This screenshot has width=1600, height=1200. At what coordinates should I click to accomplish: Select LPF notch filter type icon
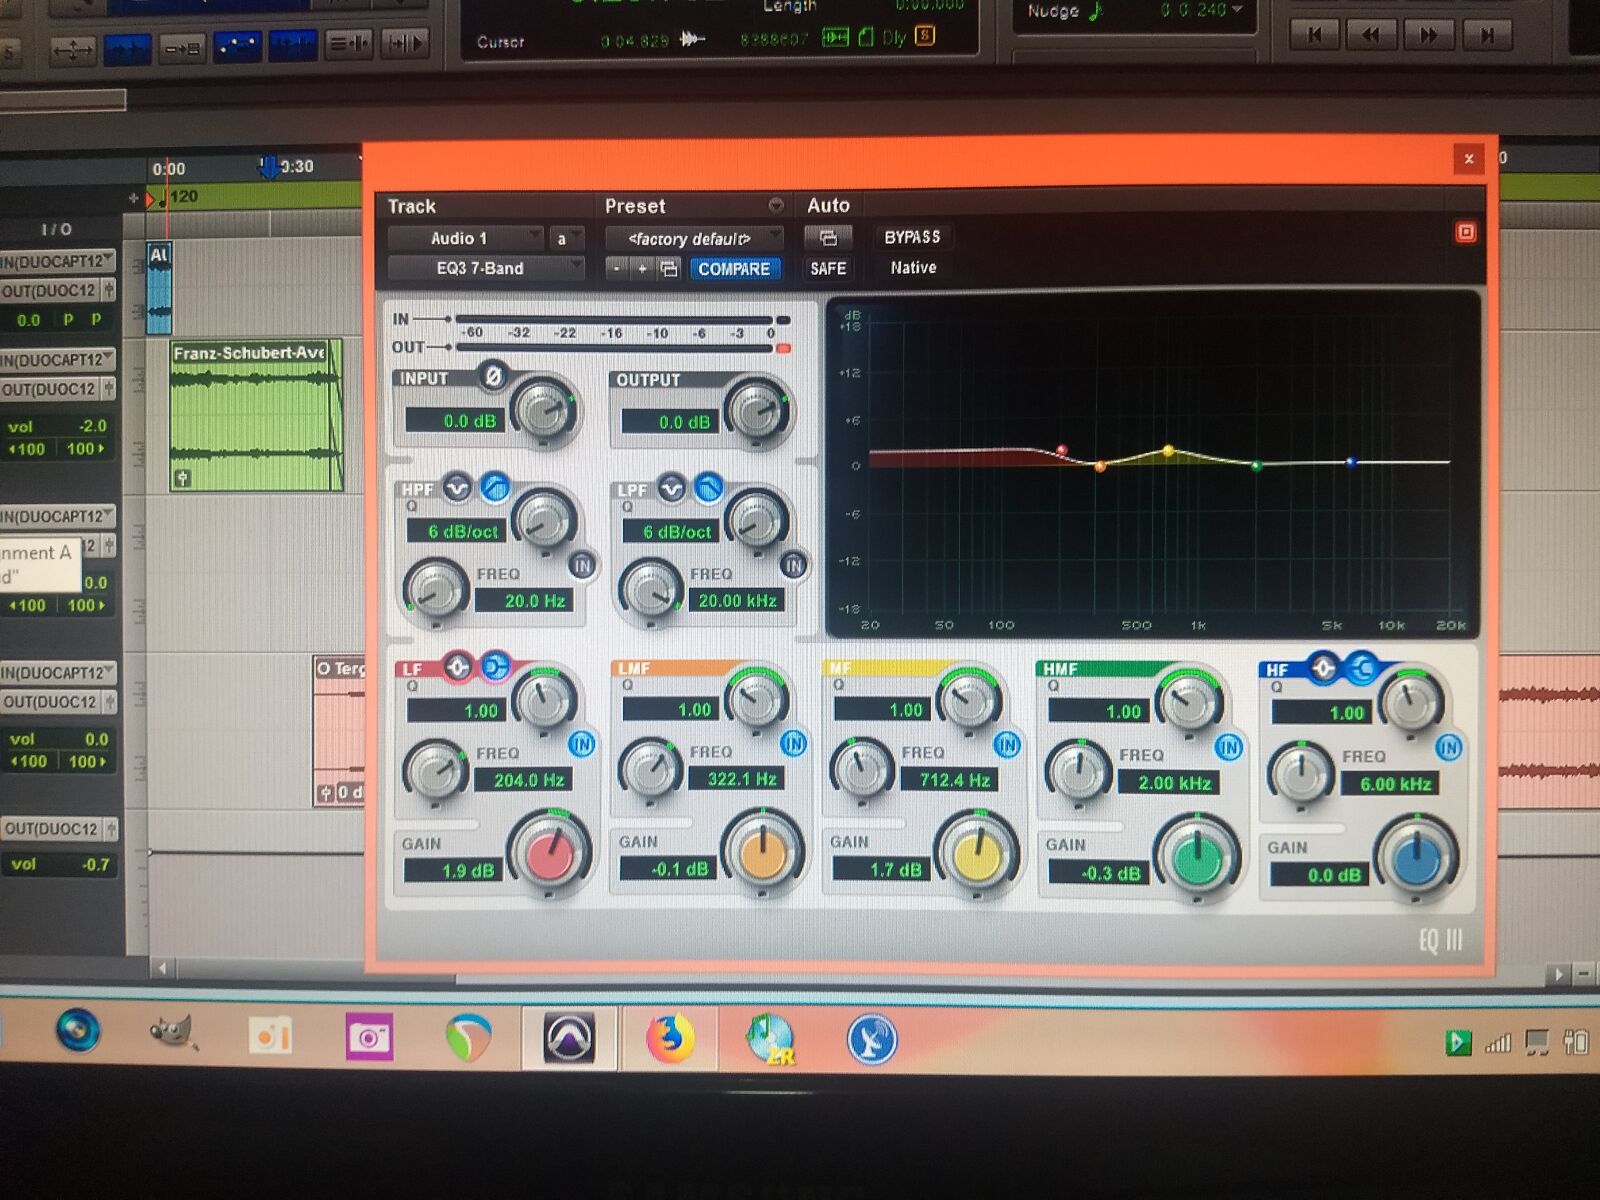[x=671, y=488]
